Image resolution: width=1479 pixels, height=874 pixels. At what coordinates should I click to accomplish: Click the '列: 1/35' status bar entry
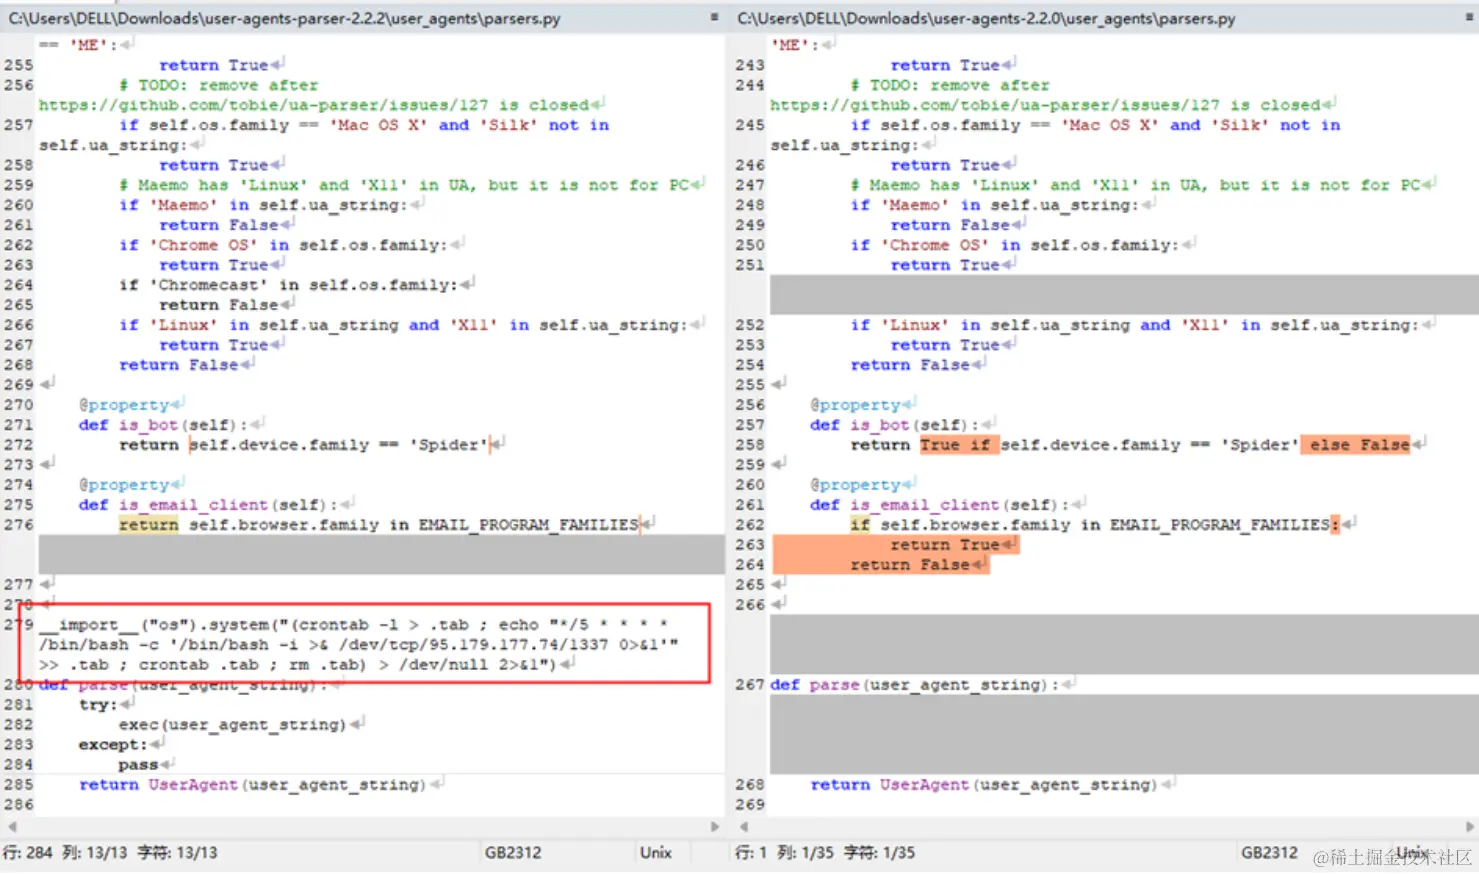[805, 853]
